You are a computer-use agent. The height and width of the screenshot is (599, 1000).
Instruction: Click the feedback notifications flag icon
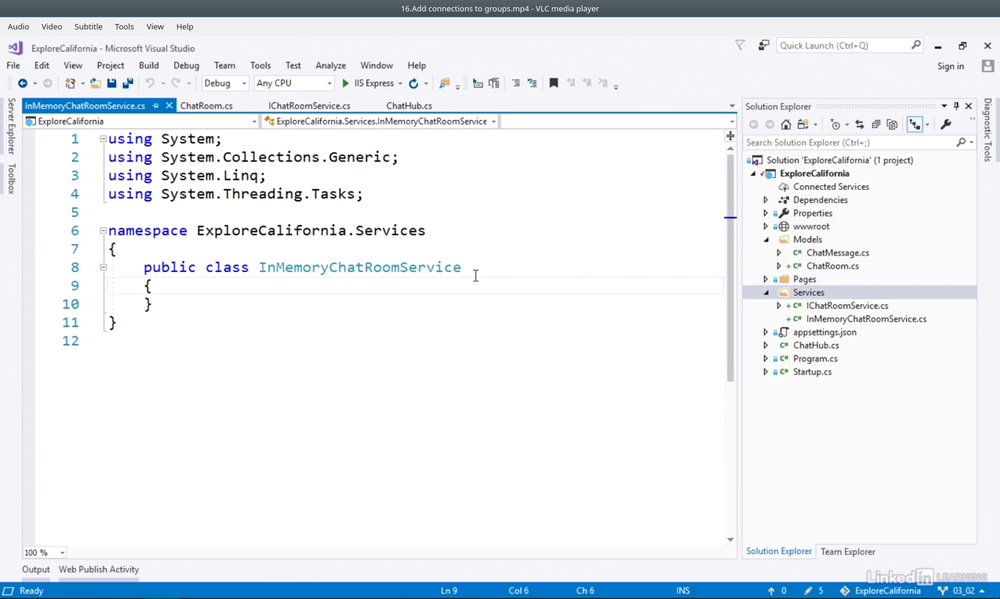click(740, 45)
